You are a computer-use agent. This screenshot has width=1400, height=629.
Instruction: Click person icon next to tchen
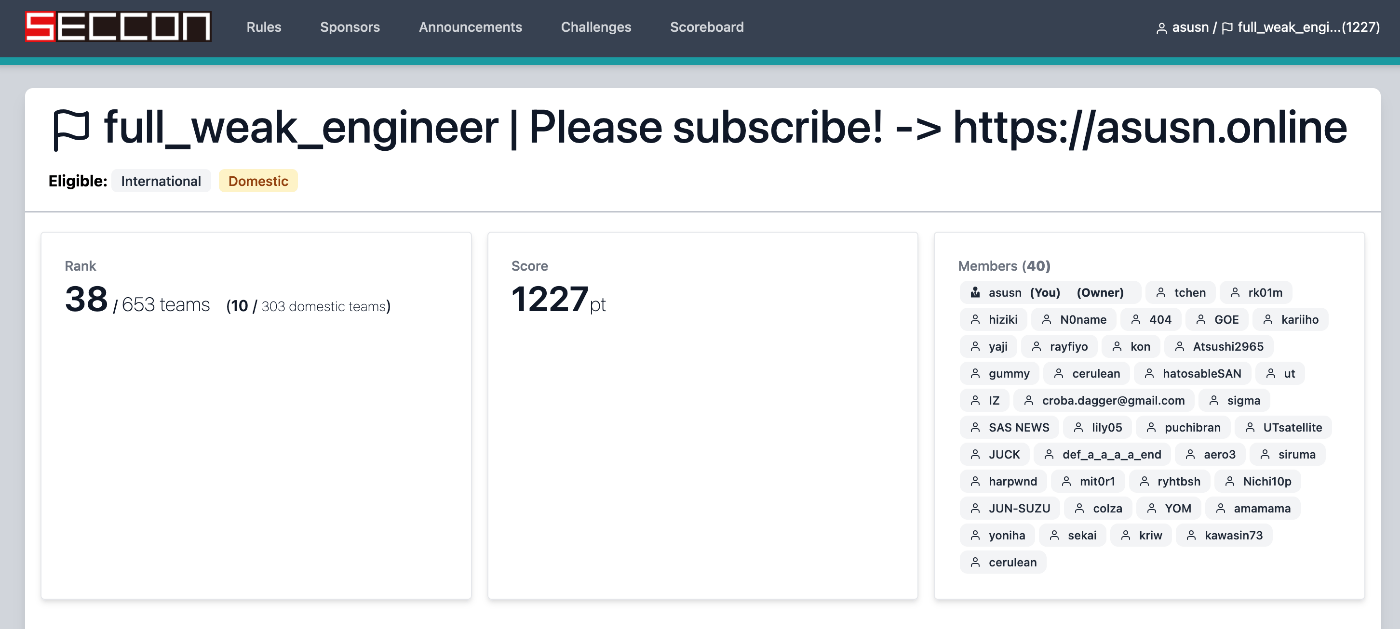(x=1161, y=293)
